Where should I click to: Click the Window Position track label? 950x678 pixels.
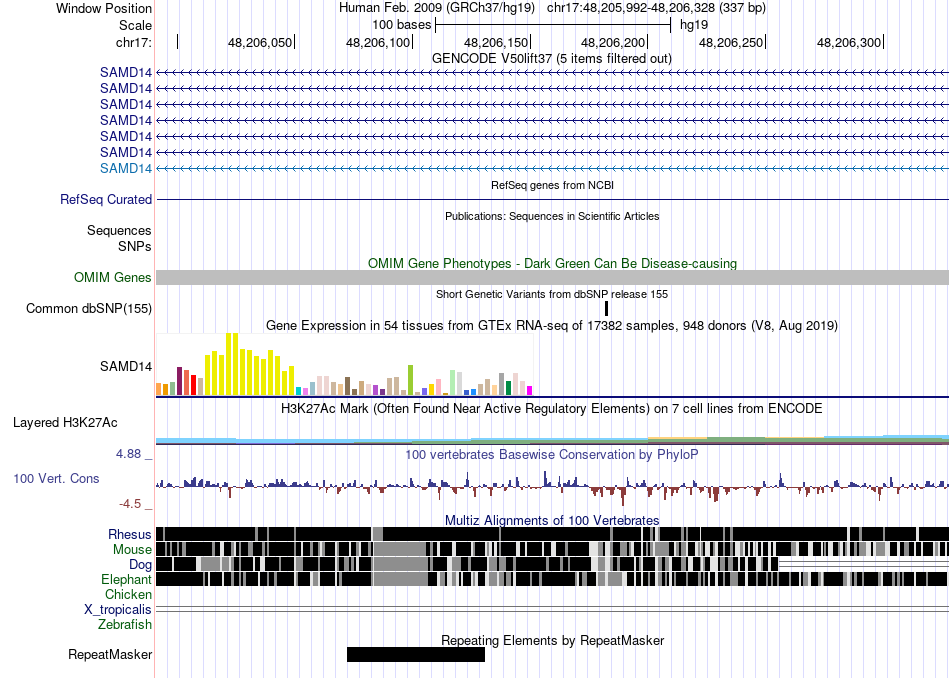[104, 8]
